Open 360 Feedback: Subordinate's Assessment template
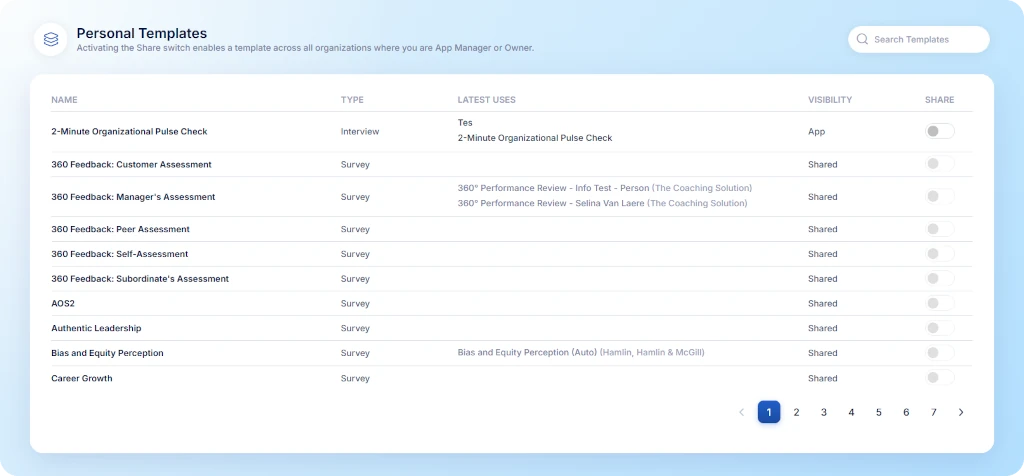This screenshot has width=1024, height=476. pyautogui.click(x=140, y=279)
